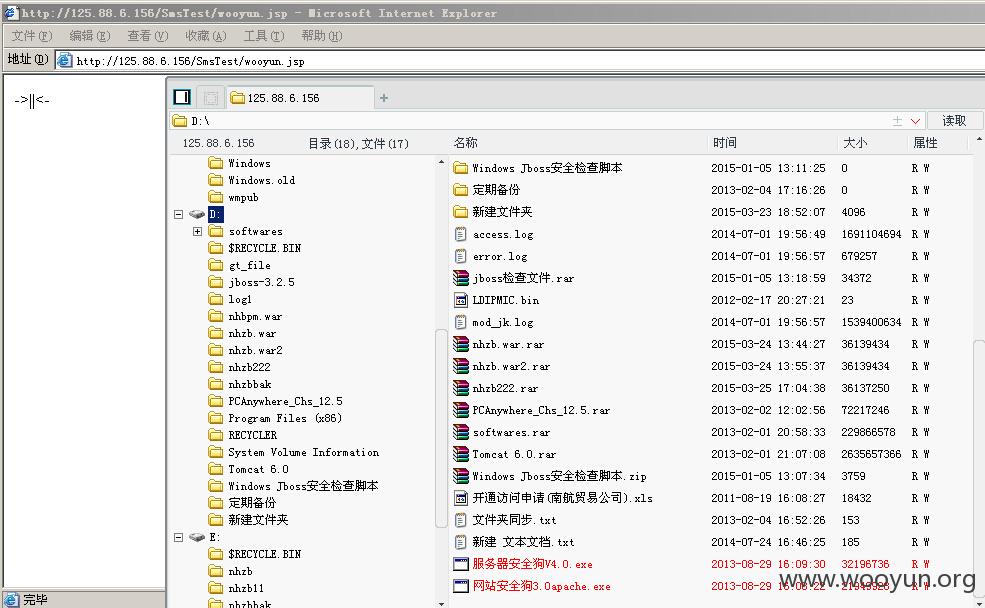Select jboss-3.2.5 folder in tree

(x=261, y=282)
